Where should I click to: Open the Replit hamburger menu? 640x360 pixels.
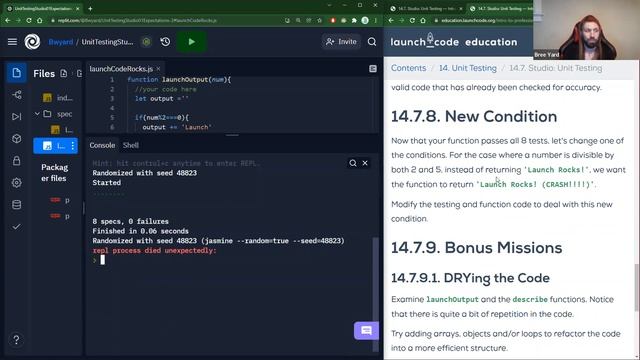pyautogui.click(x=12, y=42)
